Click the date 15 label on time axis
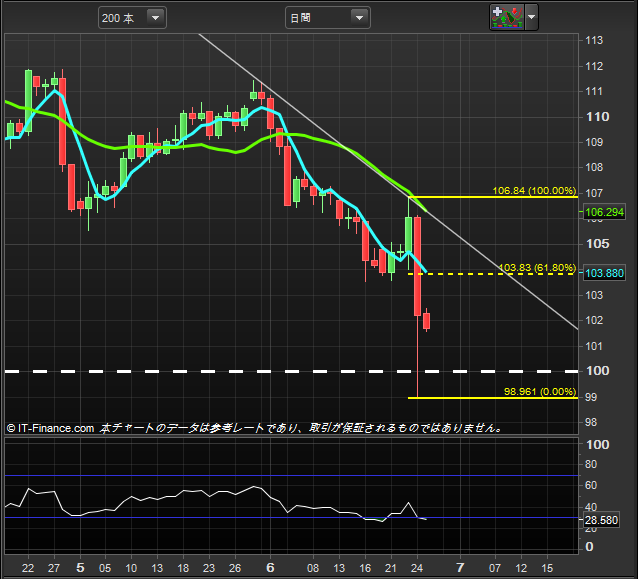 (x=547, y=568)
